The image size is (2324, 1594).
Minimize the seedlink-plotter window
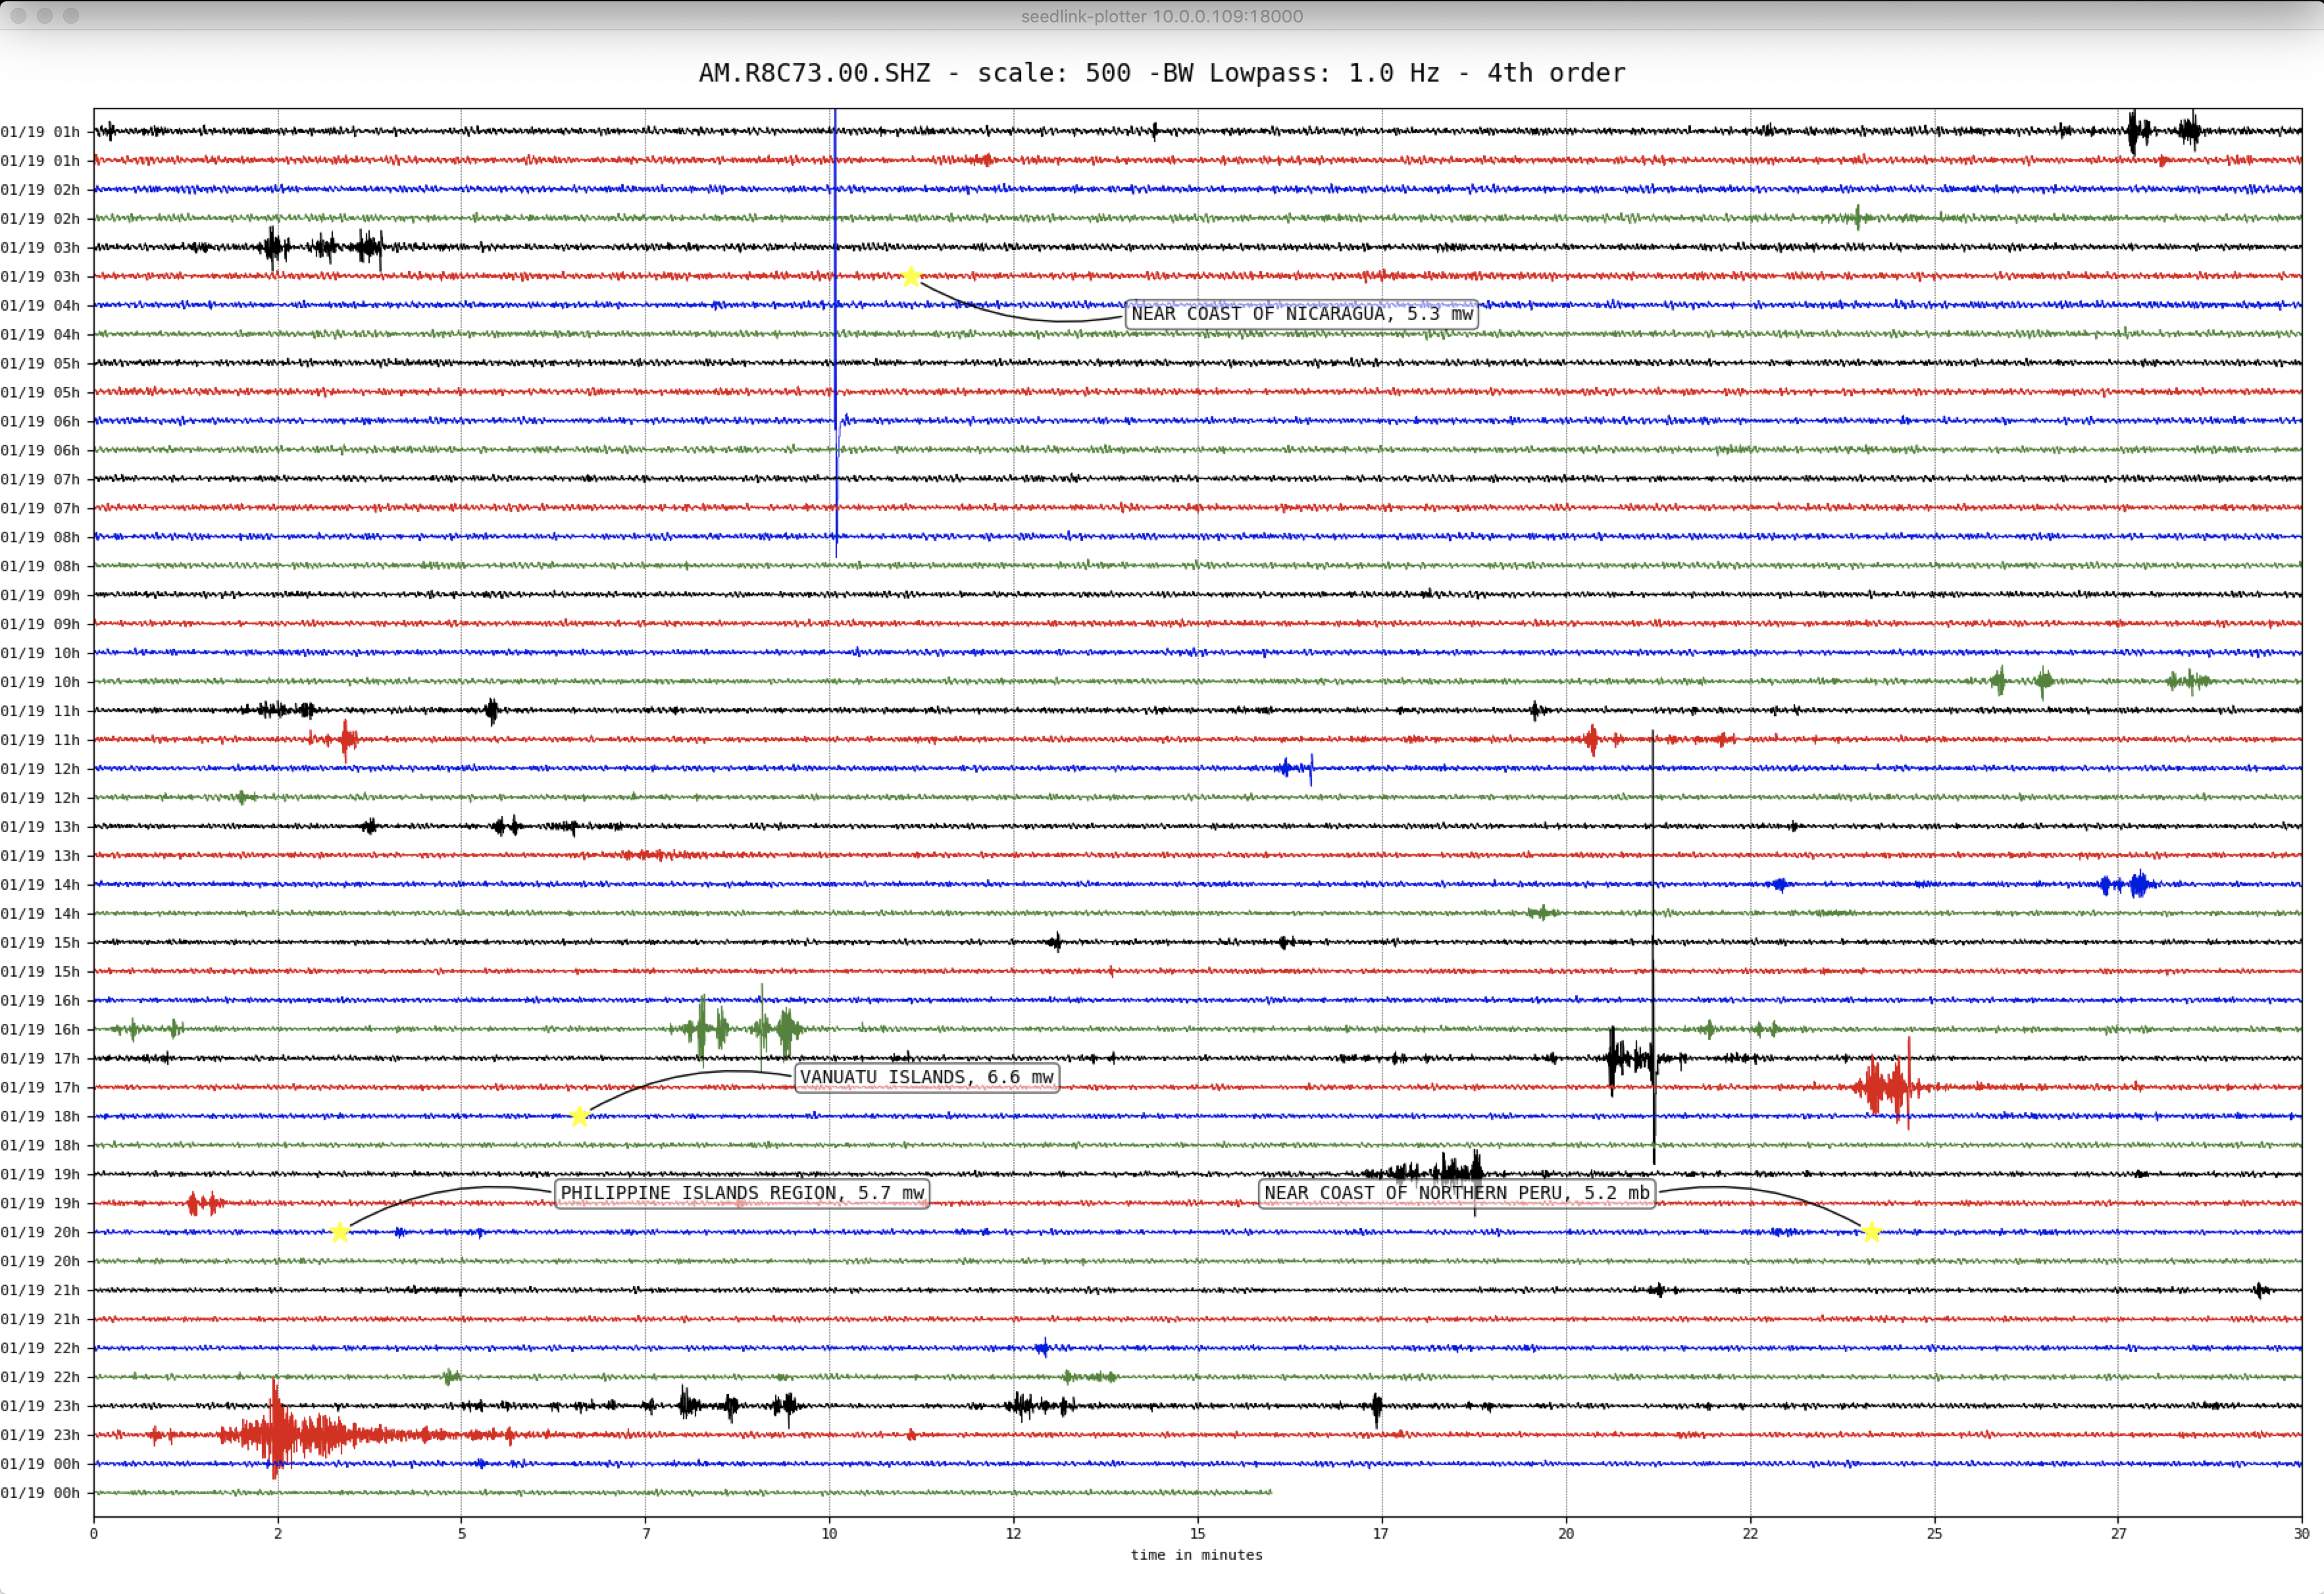44,16
